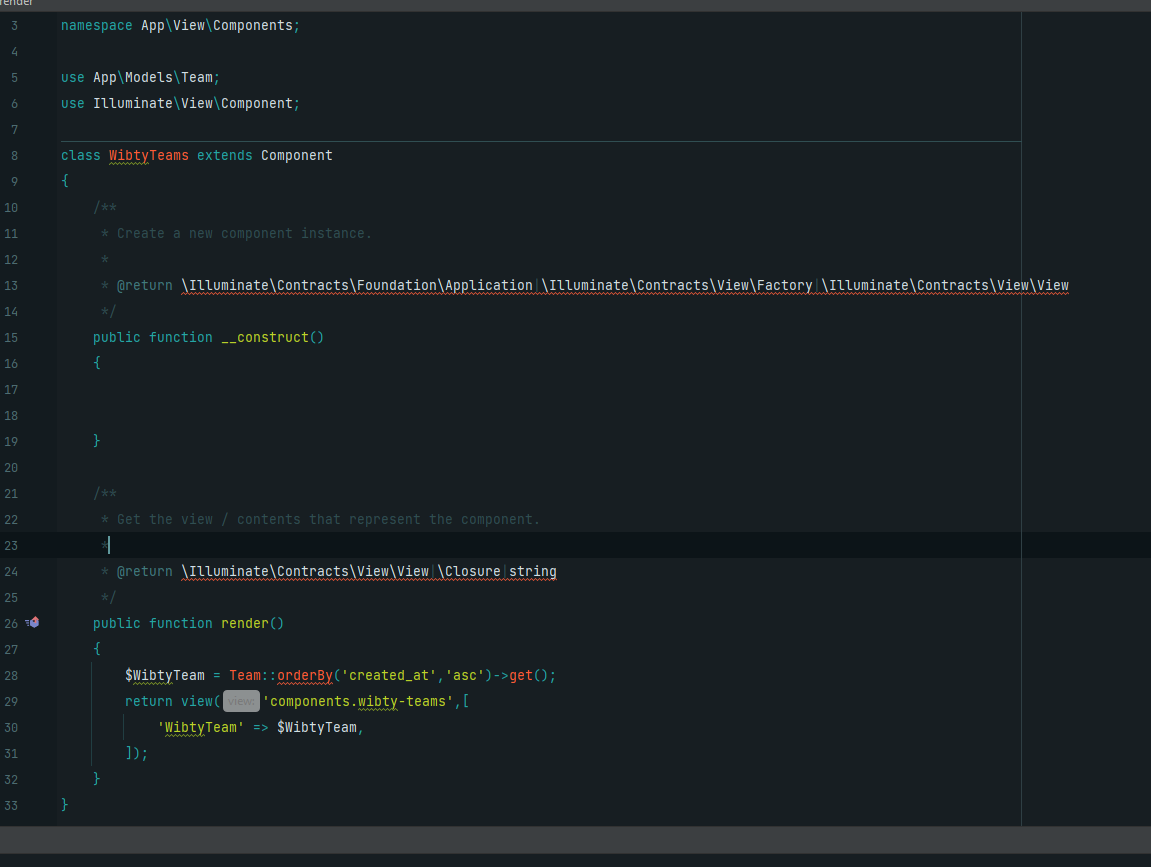Click the __construct function name

coord(264,337)
